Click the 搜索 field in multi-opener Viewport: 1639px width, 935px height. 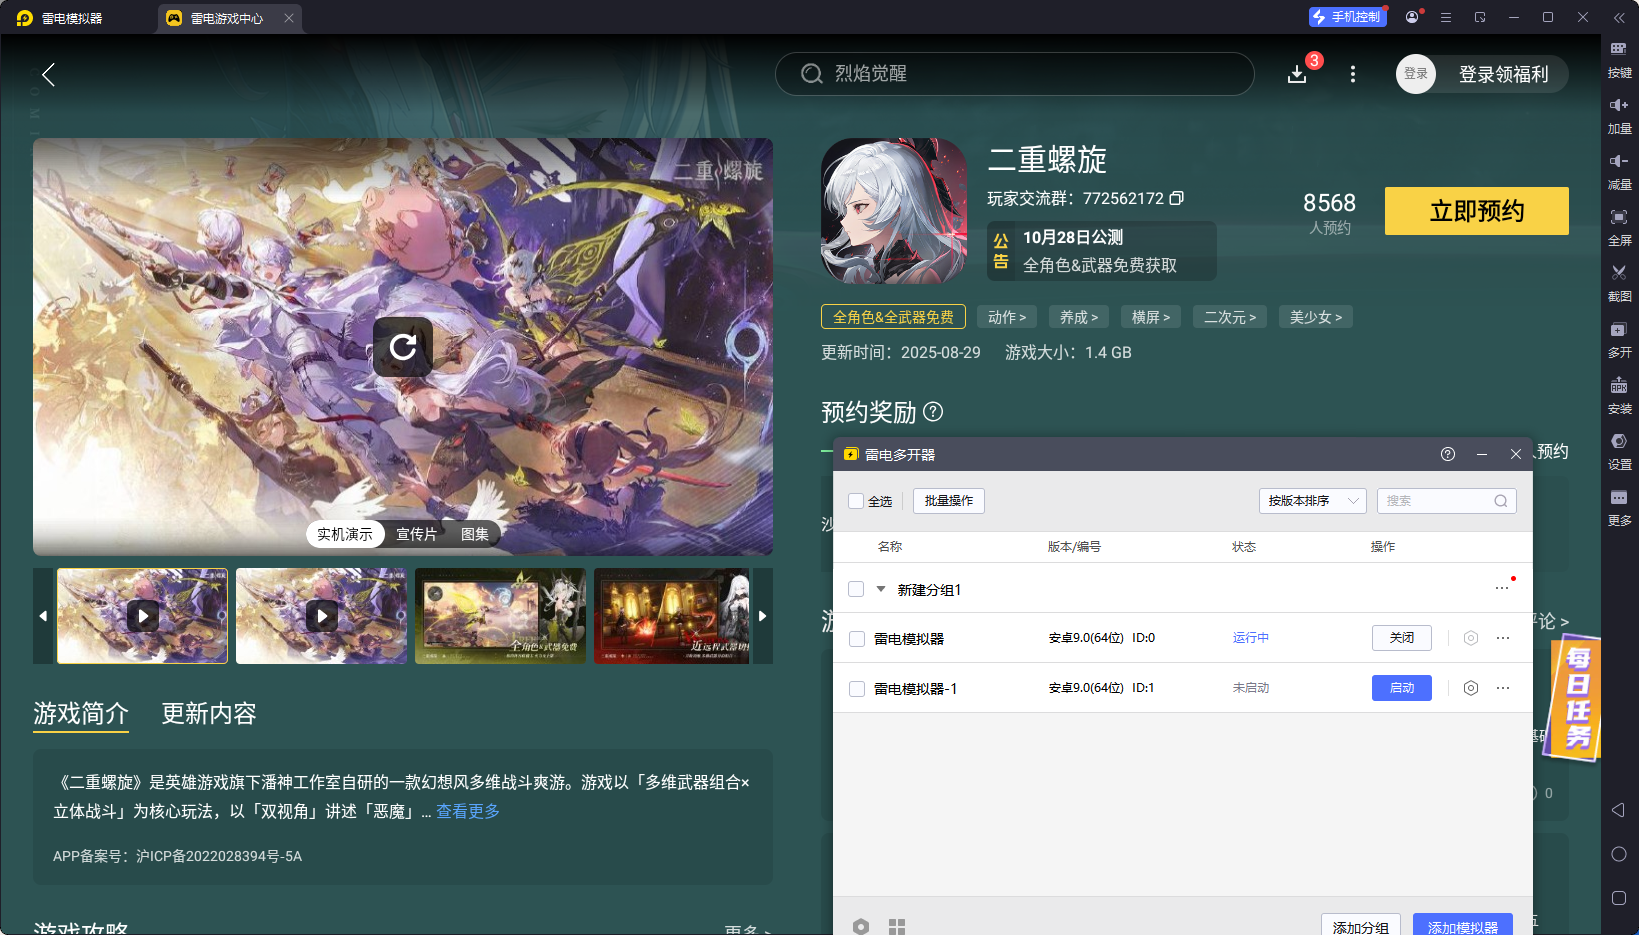point(1447,501)
